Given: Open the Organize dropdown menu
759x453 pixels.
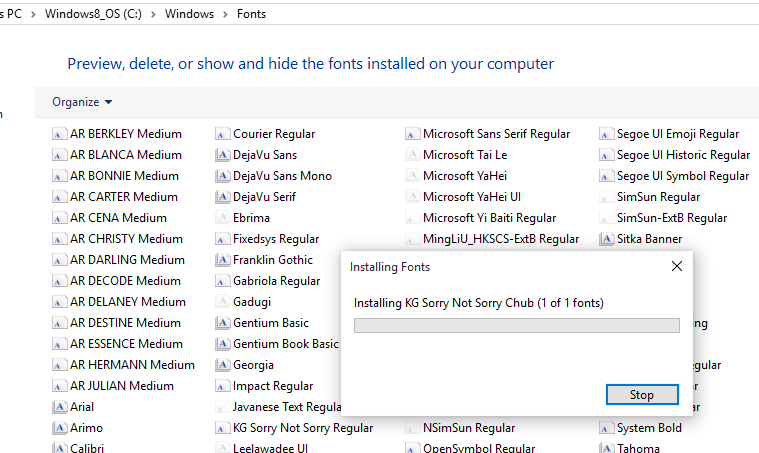Looking at the screenshot, I should [x=82, y=102].
